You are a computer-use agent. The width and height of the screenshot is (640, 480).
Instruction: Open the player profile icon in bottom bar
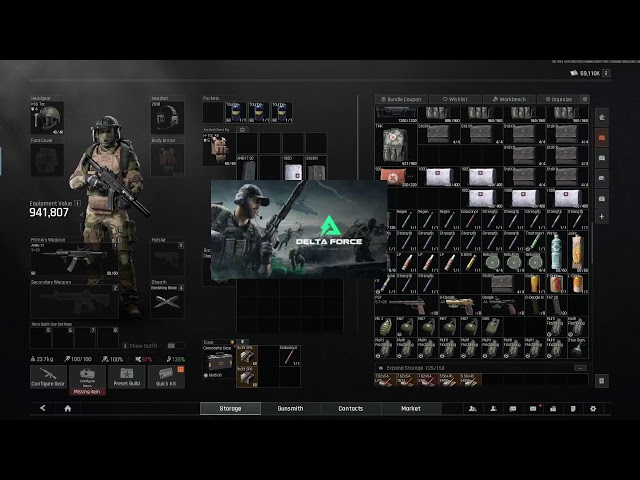(493, 409)
